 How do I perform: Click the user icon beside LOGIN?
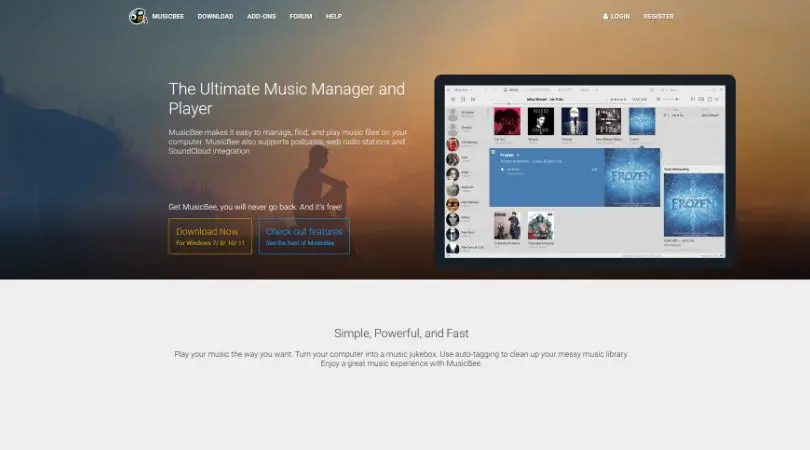click(x=605, y=17)
